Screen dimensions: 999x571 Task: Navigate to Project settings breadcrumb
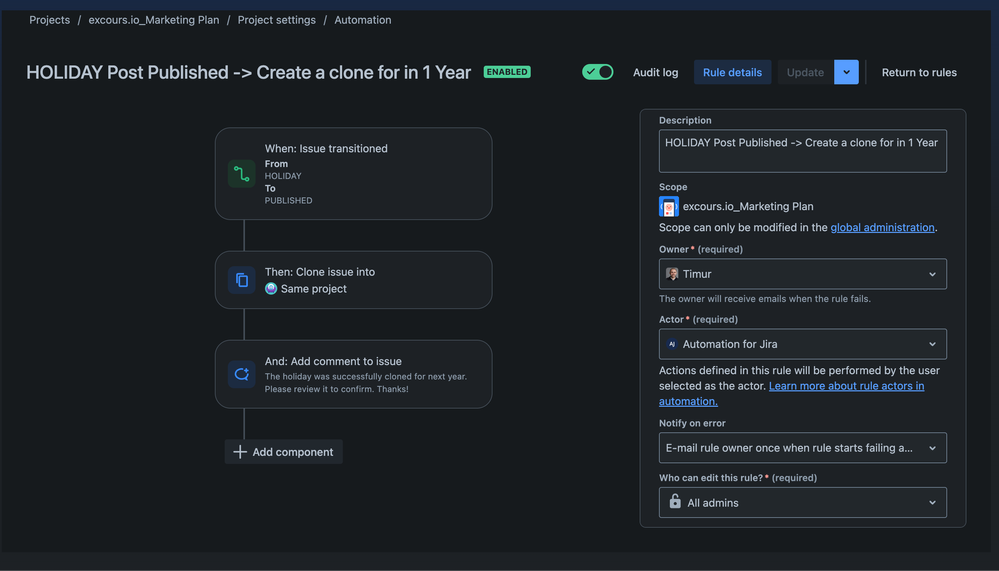click(277, 20)
